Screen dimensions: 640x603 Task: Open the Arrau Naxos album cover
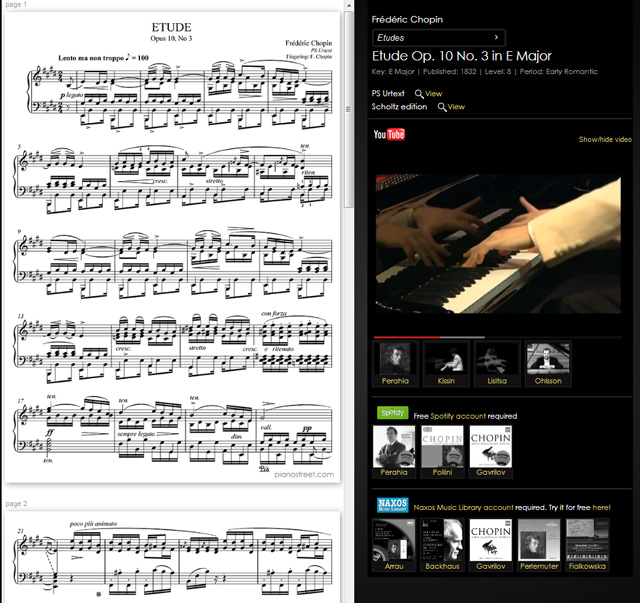point(394,540)
